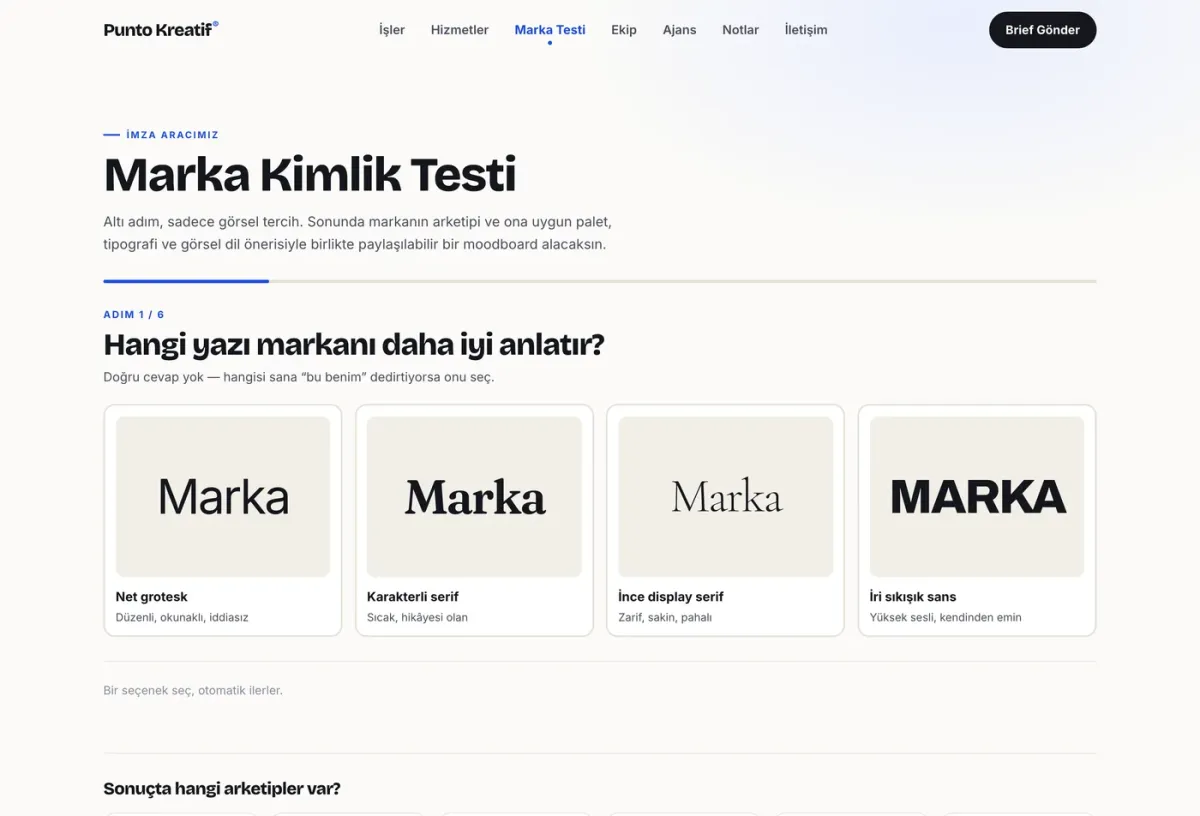Click the 'Hangi yazı markanı daha iyi anlatır?' question
The image size is (1200, 816).
tap(354, 345)
